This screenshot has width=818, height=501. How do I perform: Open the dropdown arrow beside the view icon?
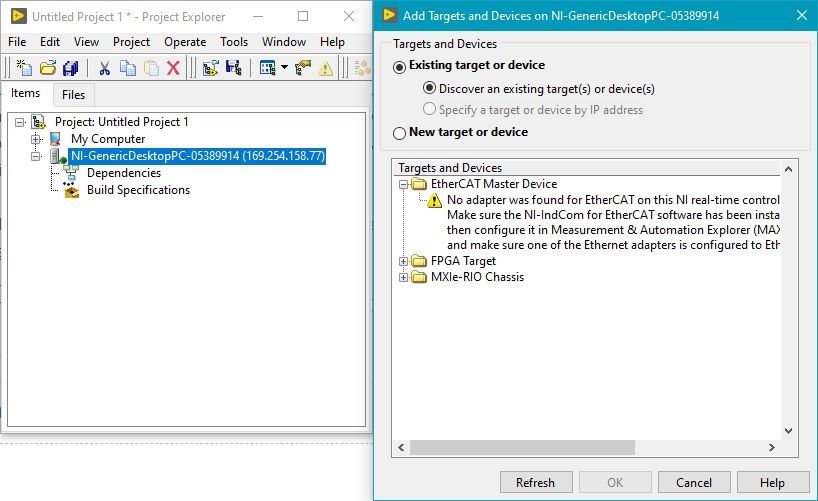click(284, 67)
